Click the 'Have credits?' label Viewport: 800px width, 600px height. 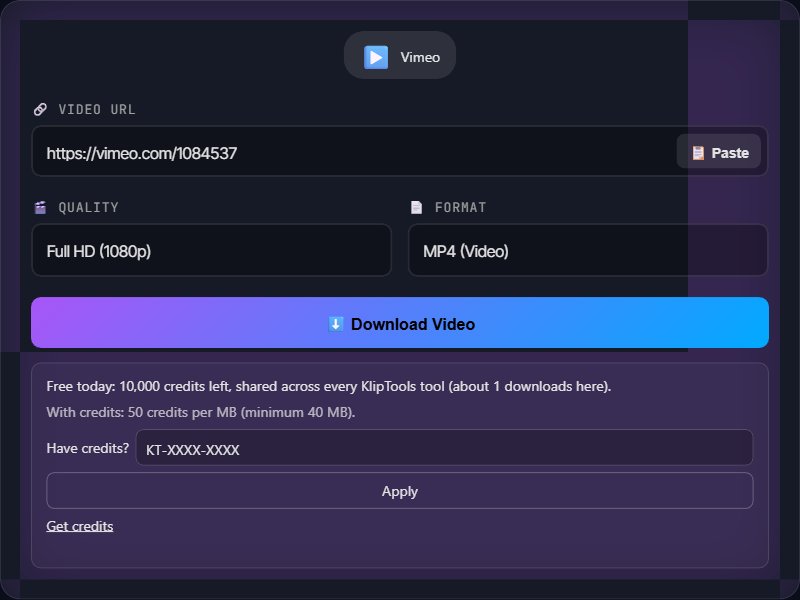click(x=88, y=448)
